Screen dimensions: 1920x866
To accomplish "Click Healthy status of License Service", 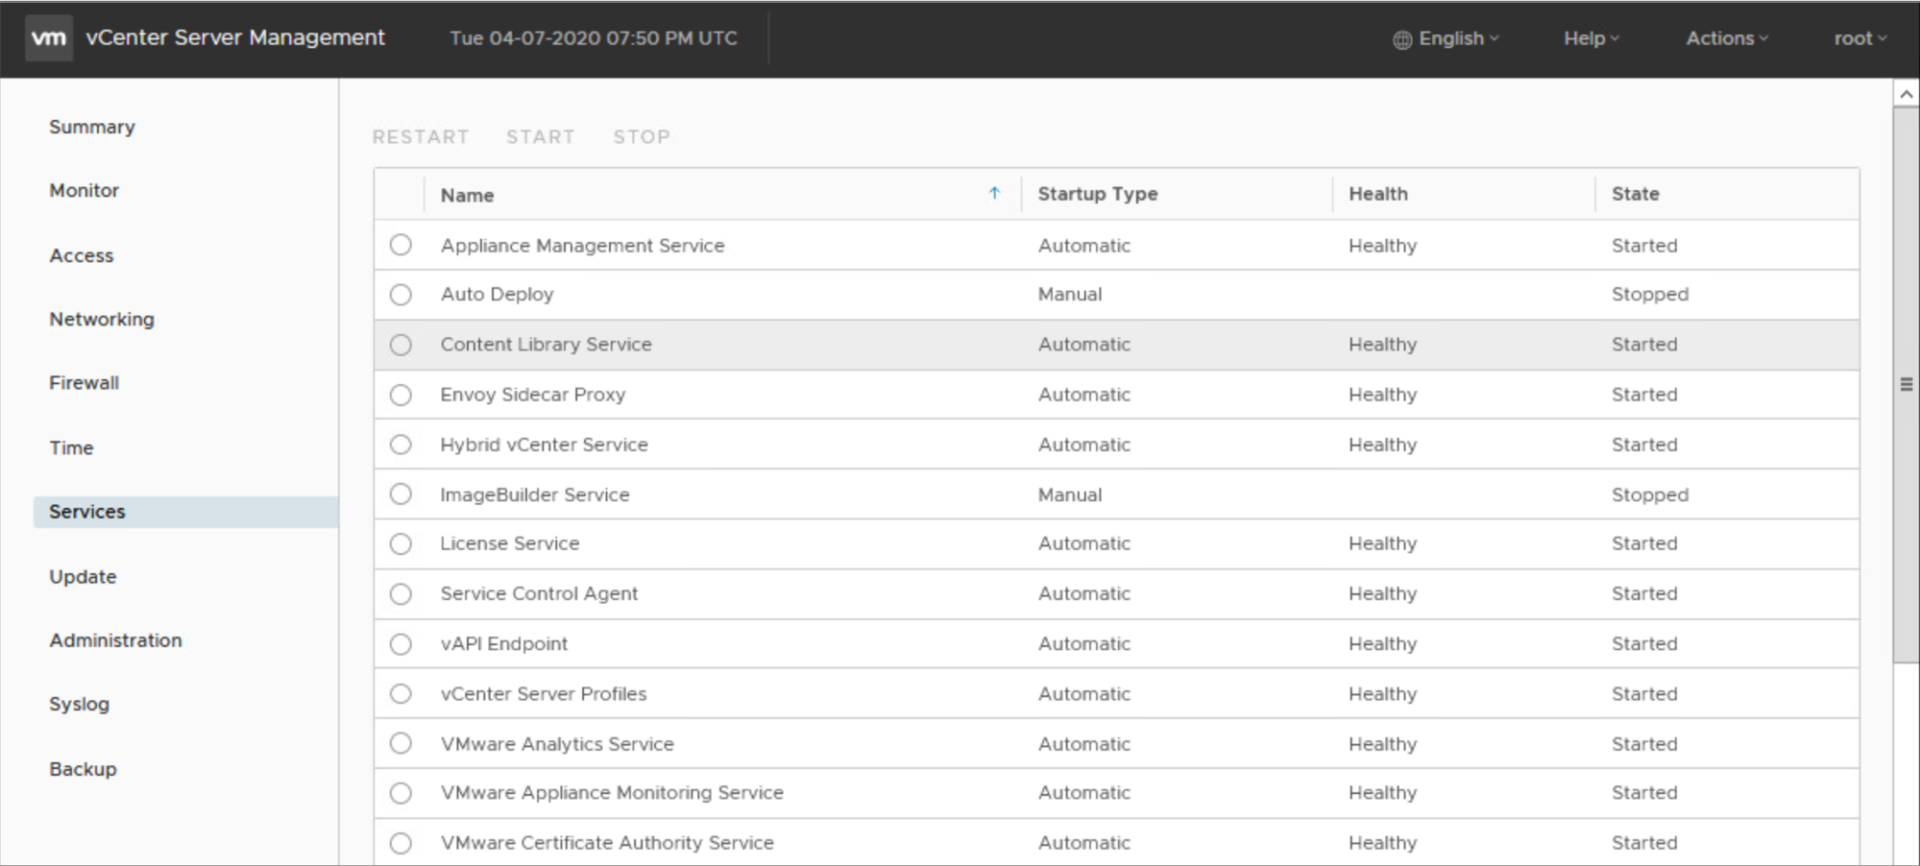I will [x=1382, y=544].
